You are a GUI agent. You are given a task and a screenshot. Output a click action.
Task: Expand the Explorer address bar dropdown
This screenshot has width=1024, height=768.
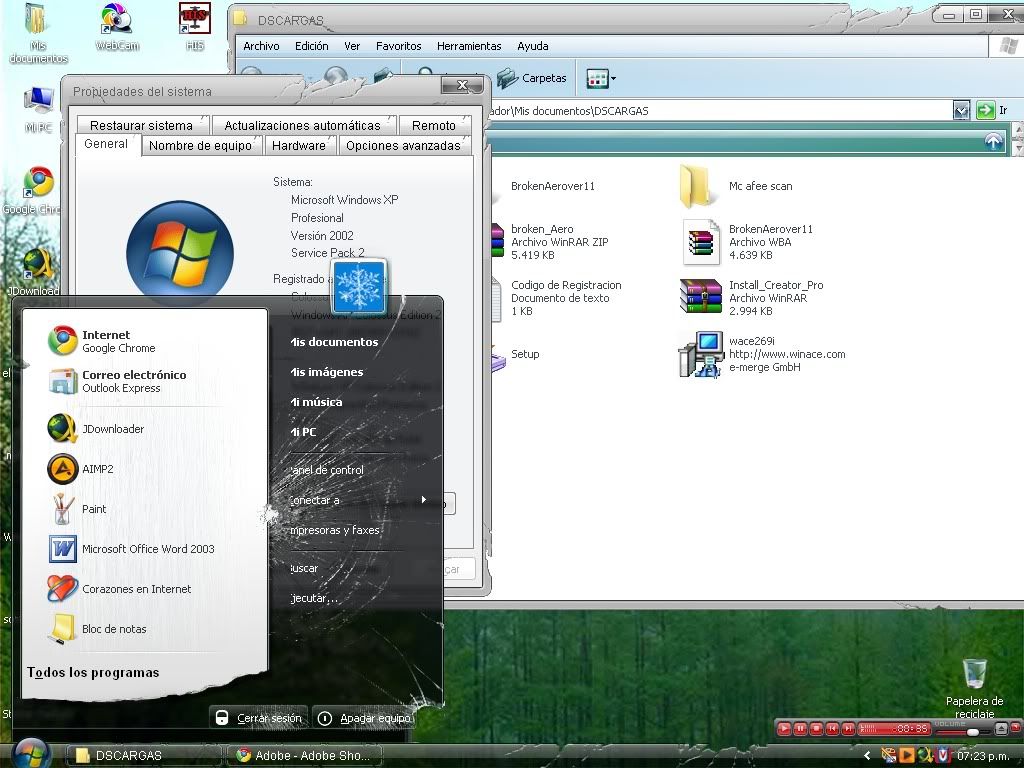[x=961, y=110]
